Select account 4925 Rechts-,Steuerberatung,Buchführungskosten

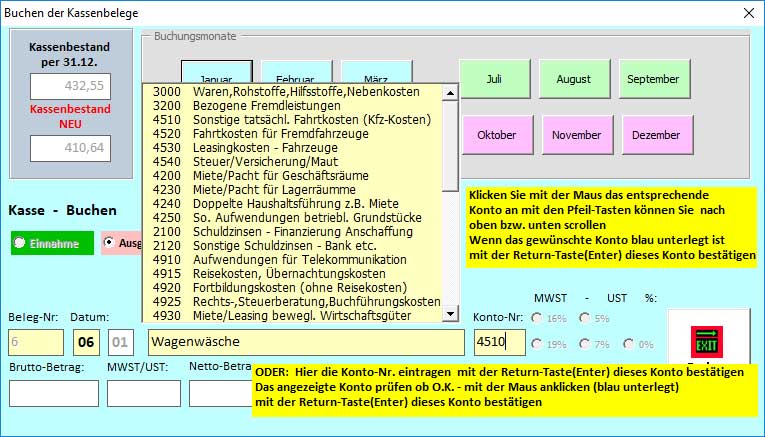[293, 302]
